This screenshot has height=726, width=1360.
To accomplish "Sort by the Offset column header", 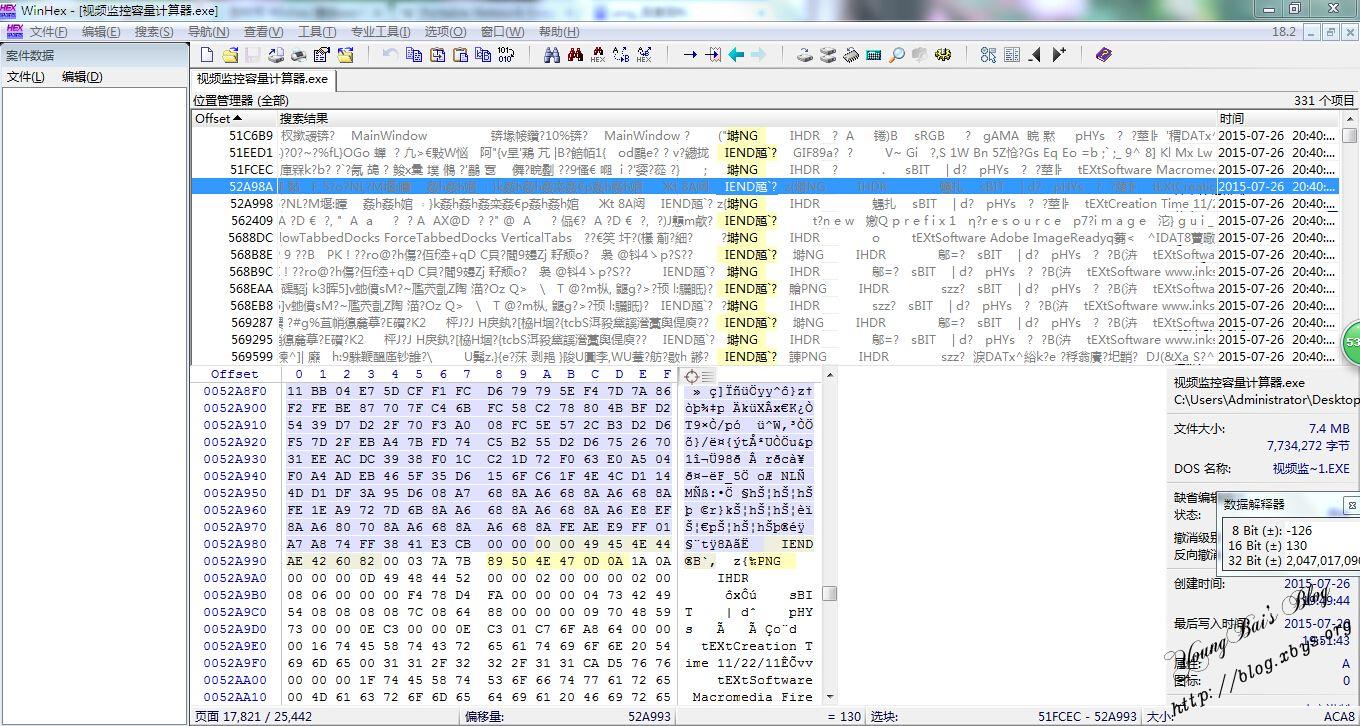I will coord(234,118).
